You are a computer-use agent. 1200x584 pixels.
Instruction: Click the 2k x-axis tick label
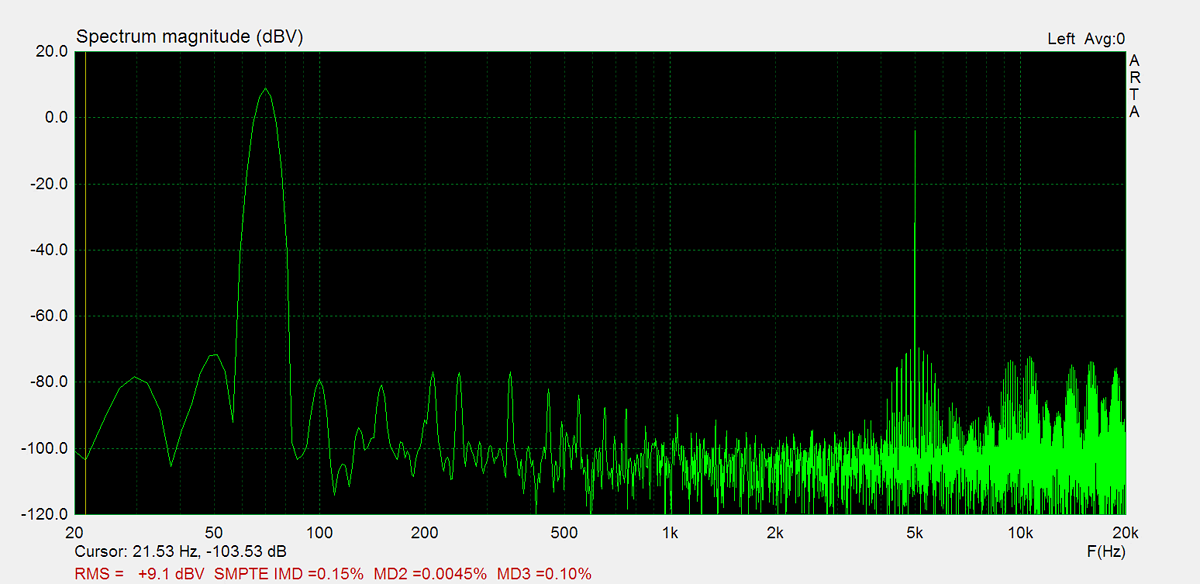[x=775, y=532]
